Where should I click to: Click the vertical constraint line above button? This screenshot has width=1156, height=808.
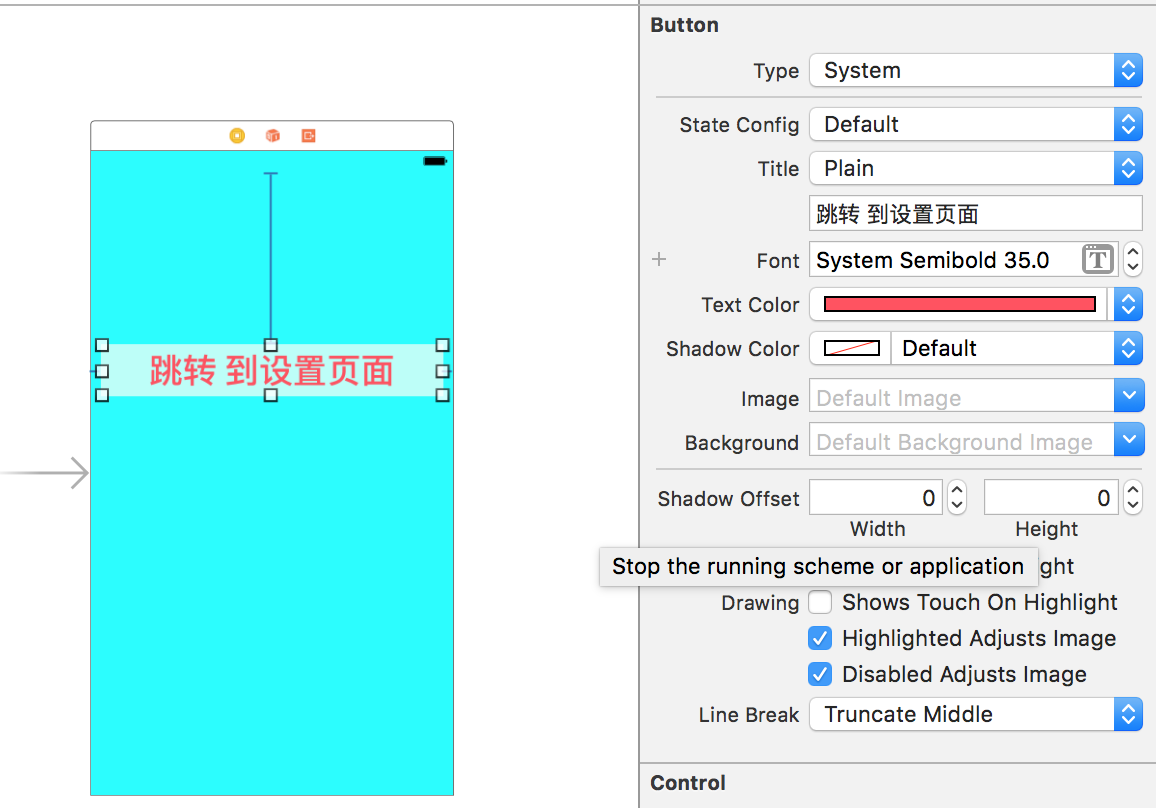pyautogui.click(x=271, y=255)
